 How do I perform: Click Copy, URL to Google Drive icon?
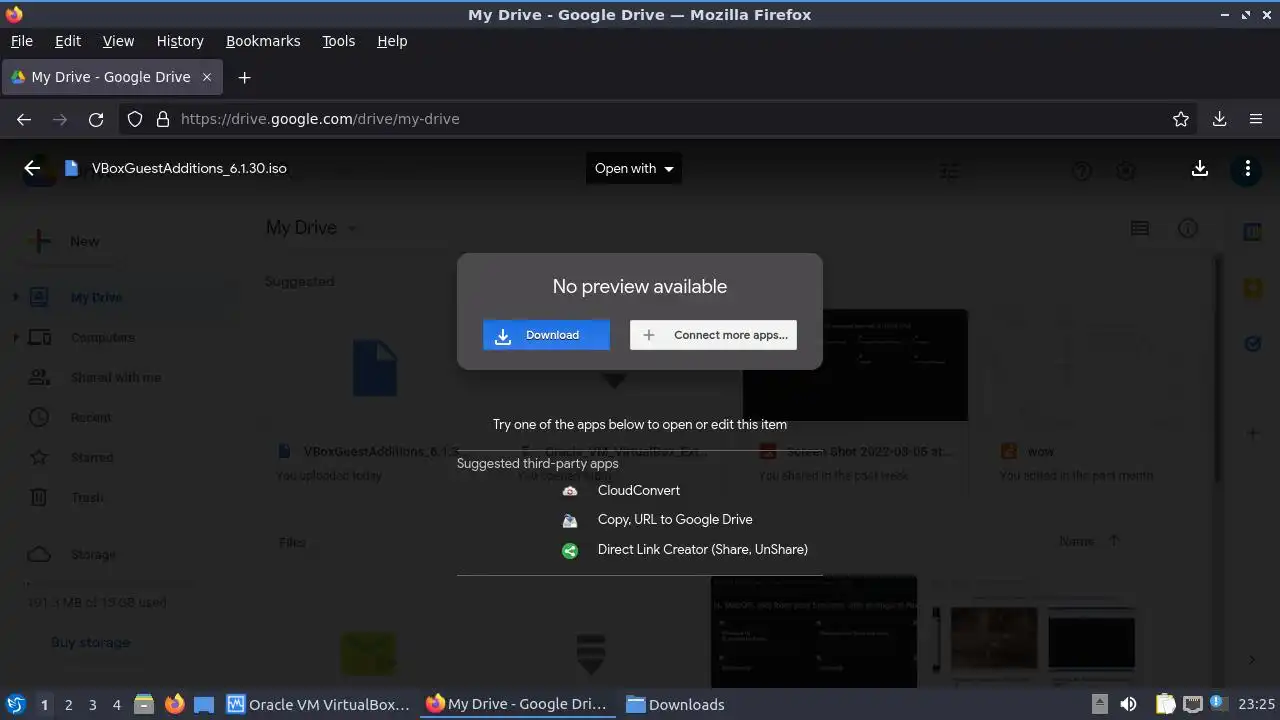(x=570, y=520)
